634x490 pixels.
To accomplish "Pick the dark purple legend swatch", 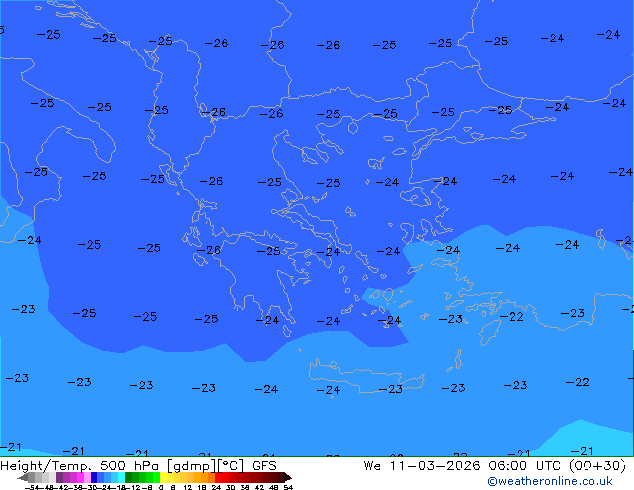I will coord(59,477).
